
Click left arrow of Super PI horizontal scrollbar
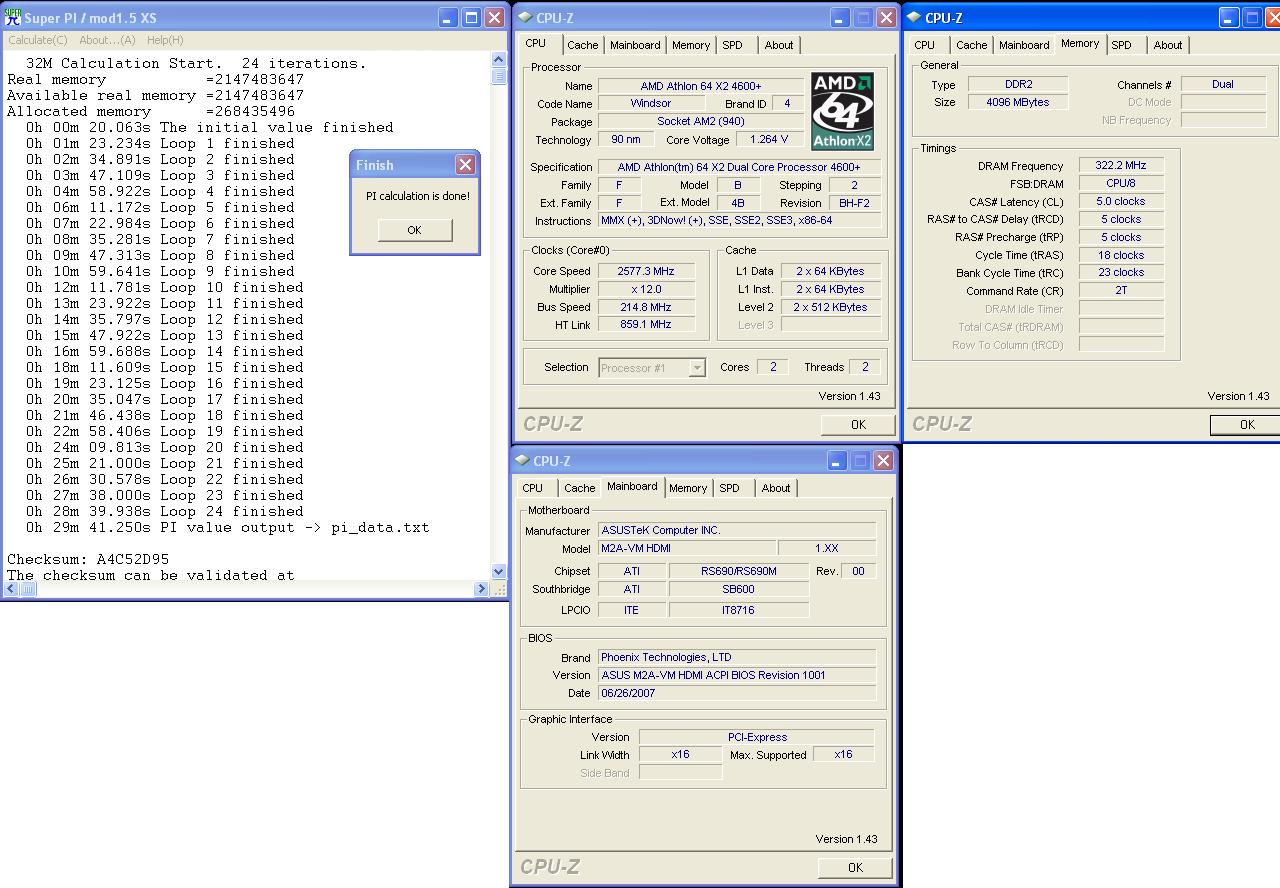pos(9,589)
